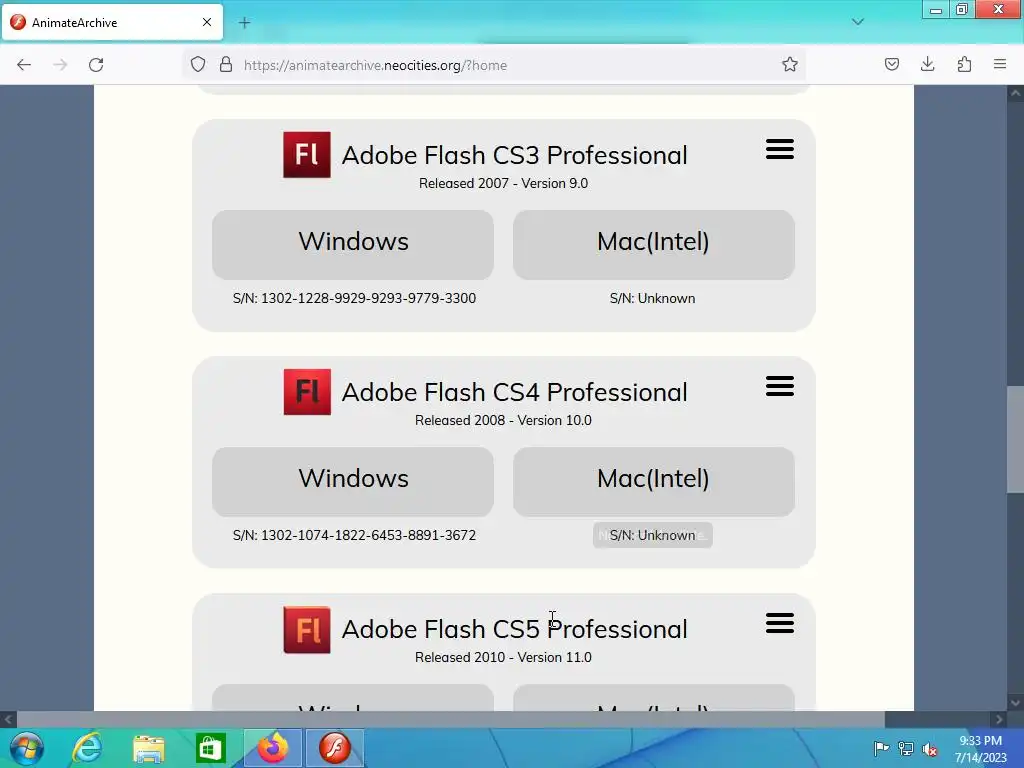Click horizontal scrollbar left arrow

point(8,720)
